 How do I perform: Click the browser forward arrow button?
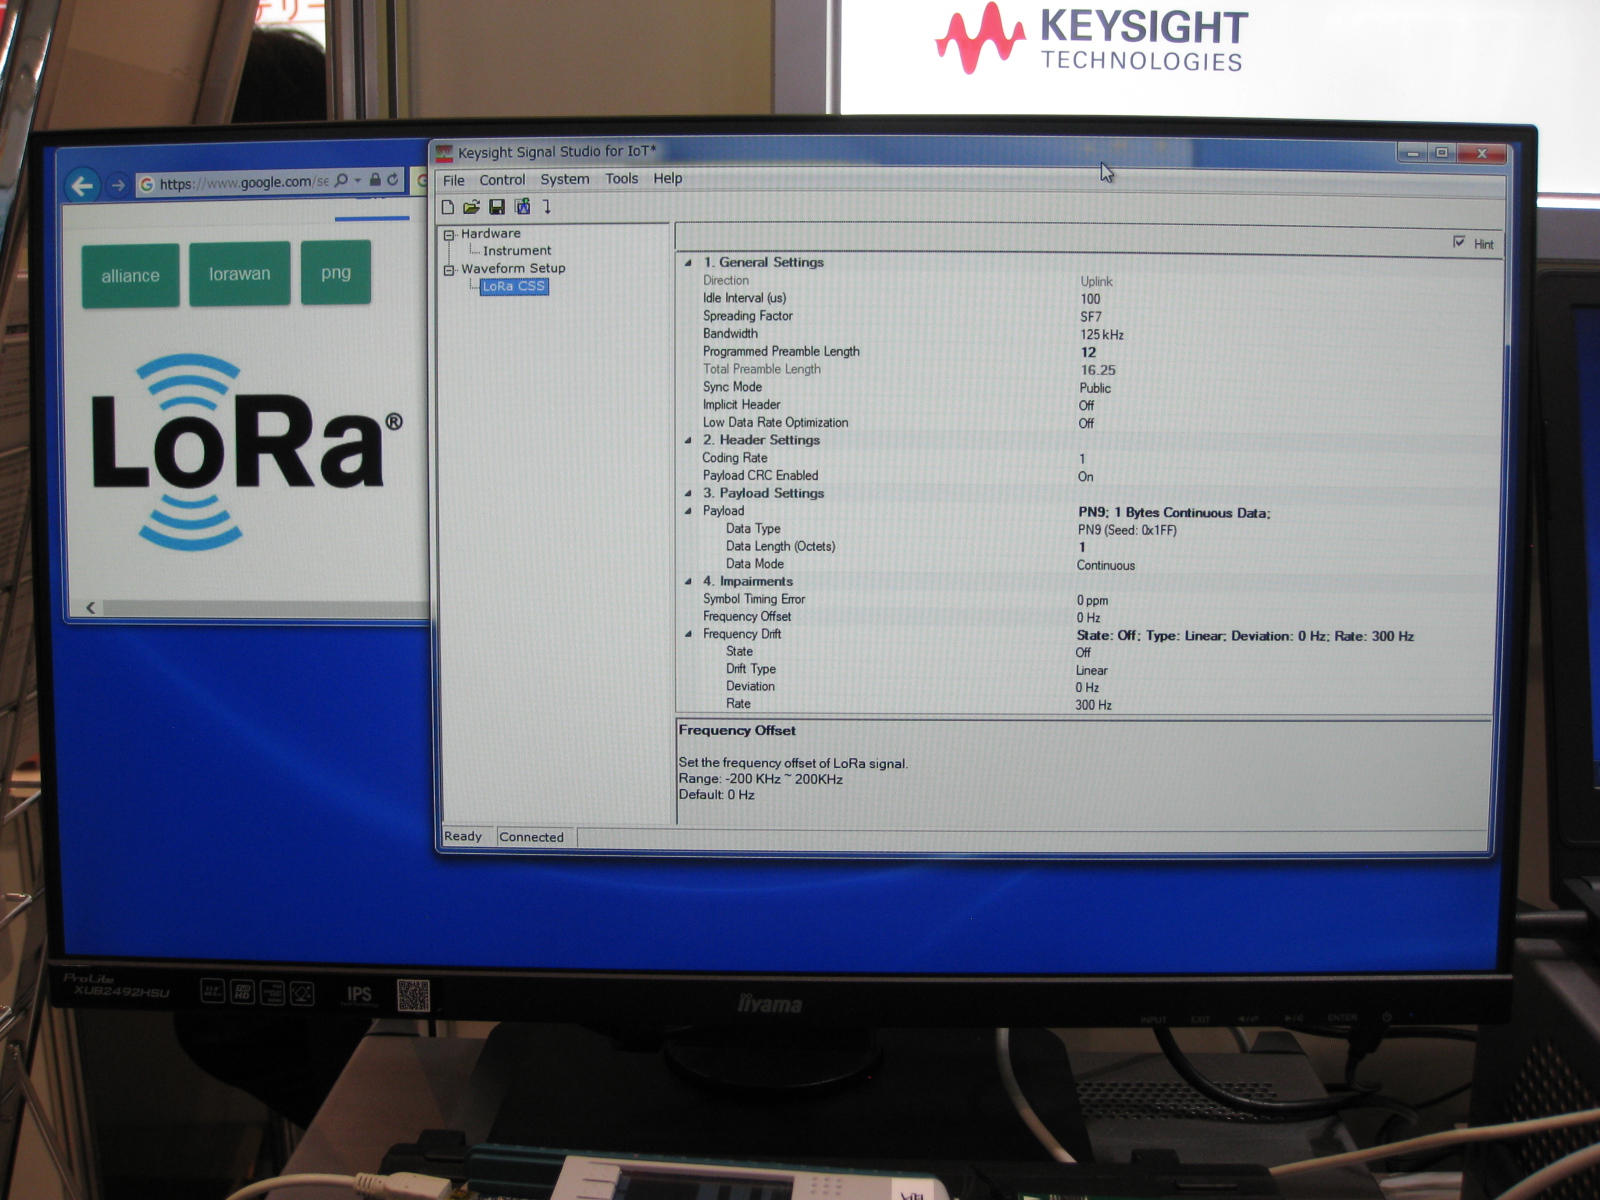click(x=118, y=185)
